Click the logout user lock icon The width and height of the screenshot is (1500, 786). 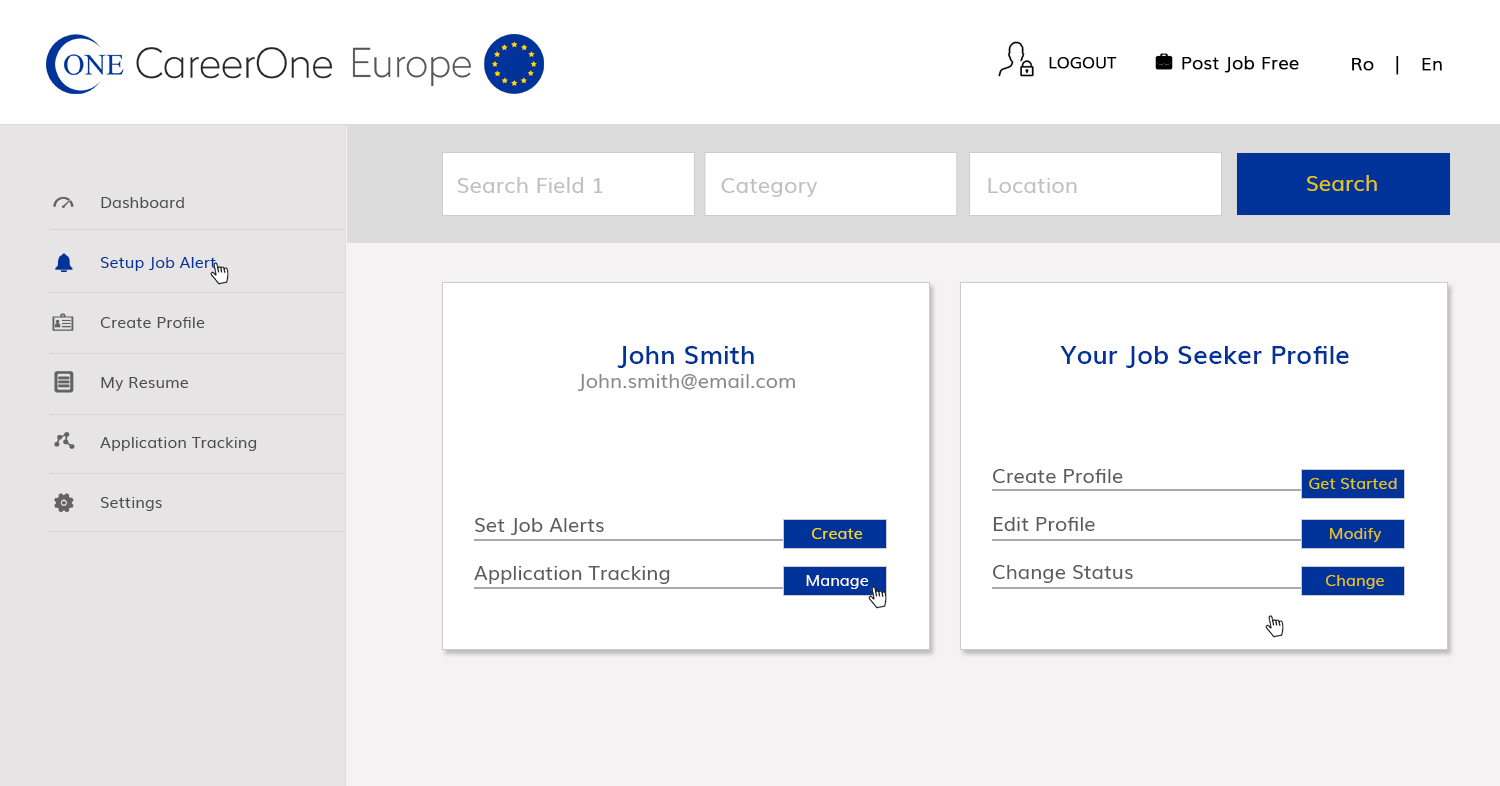coord(1016,61)
